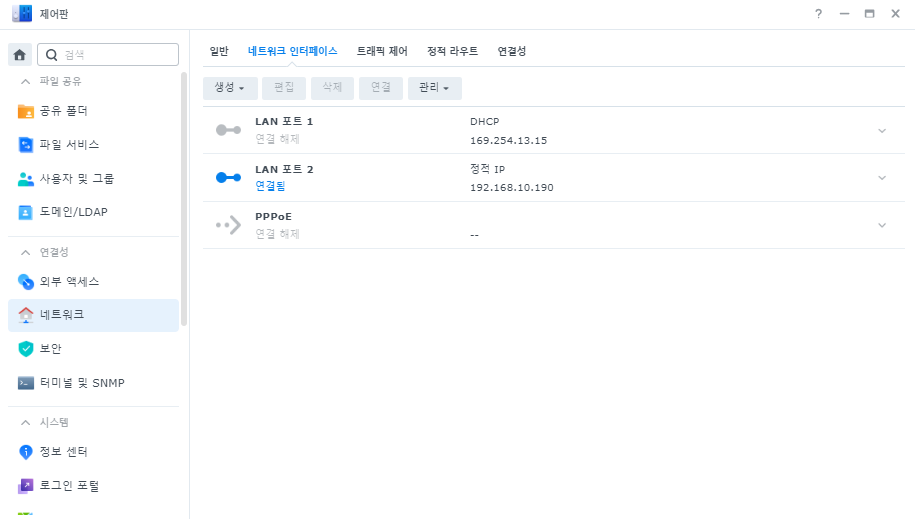This screenshot has width=915, height=519.
Task: Open help with the question mark icon
Action: pos(818,14)
